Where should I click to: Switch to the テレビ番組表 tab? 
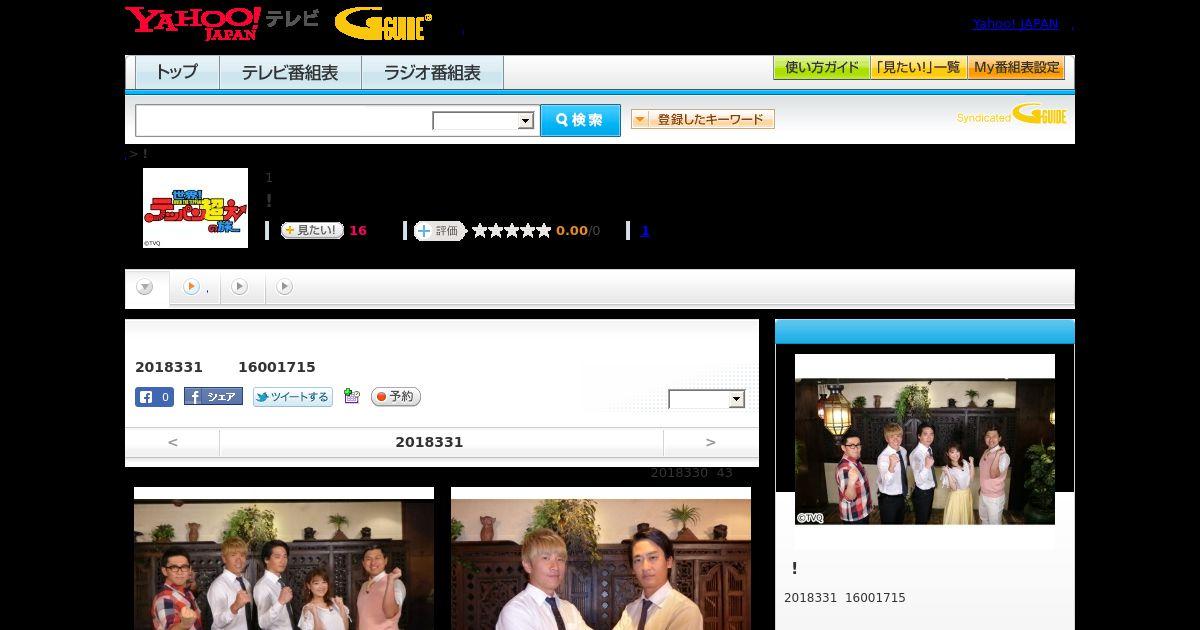tap(290, 73)
